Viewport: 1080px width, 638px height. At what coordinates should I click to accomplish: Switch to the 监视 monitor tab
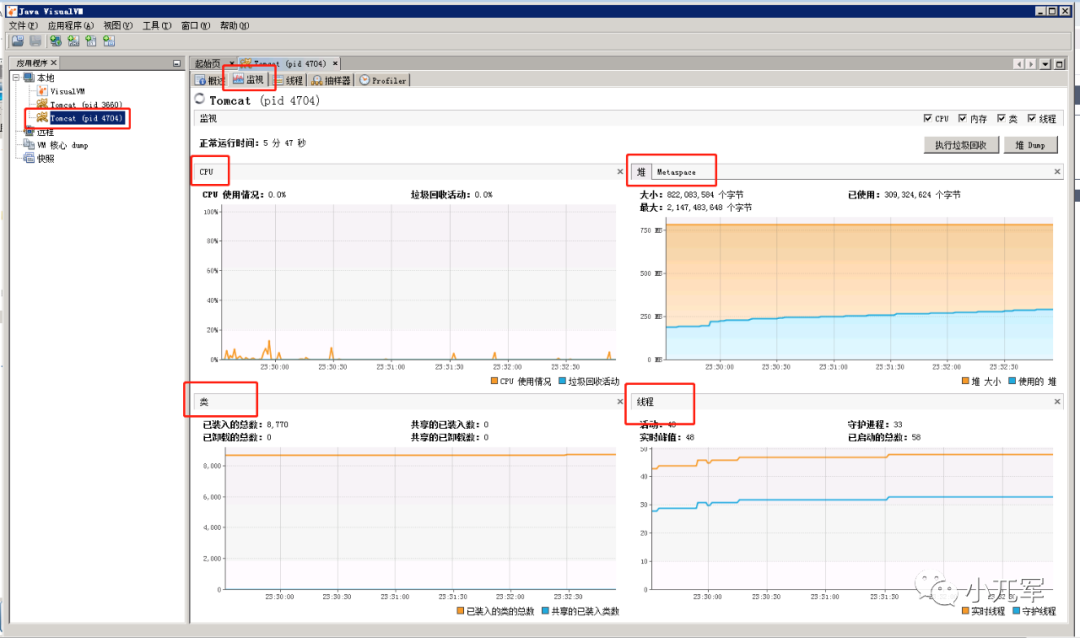(249, 79)
